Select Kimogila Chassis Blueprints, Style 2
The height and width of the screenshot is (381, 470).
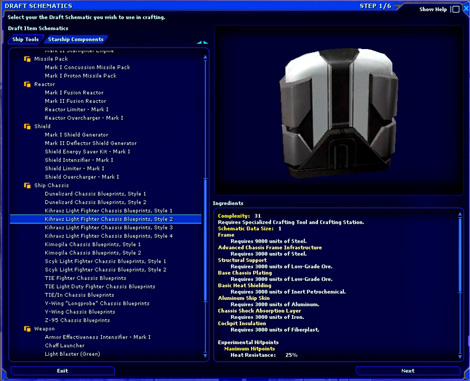[x=93, y=253]
